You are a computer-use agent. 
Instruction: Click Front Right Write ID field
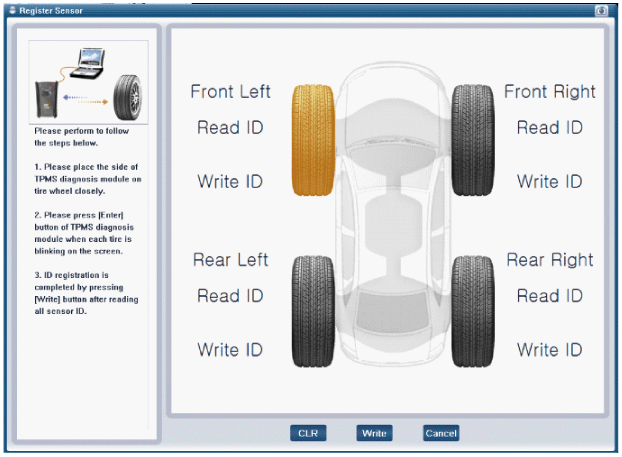point(549,181)
